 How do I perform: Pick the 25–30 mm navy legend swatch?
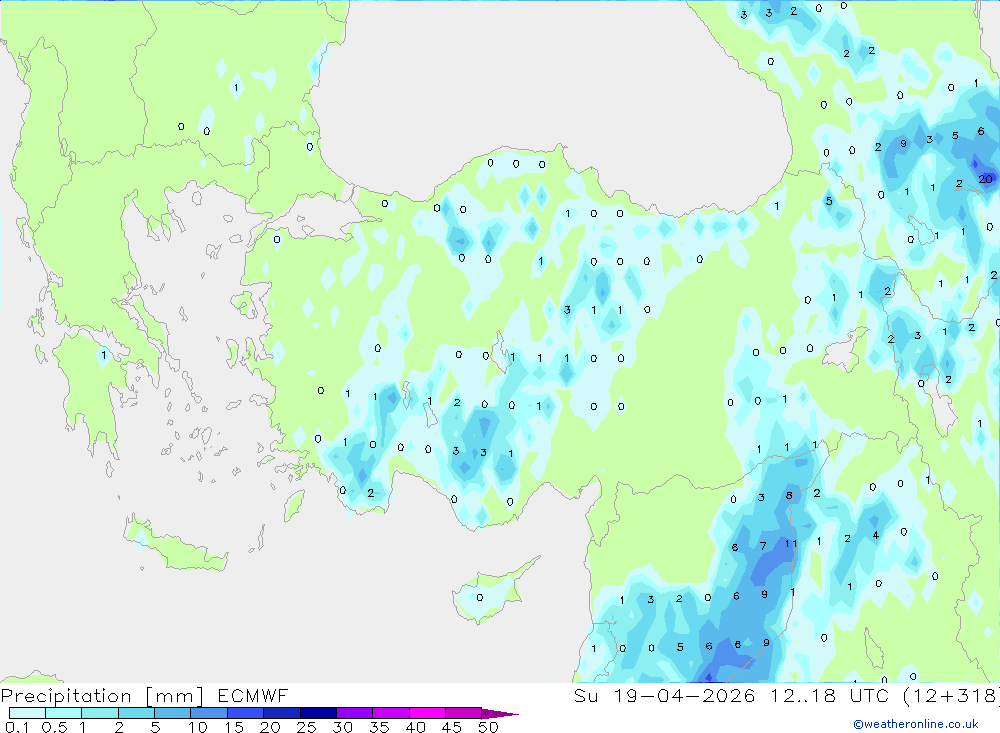pyautogui.click(x=318, y=713)
